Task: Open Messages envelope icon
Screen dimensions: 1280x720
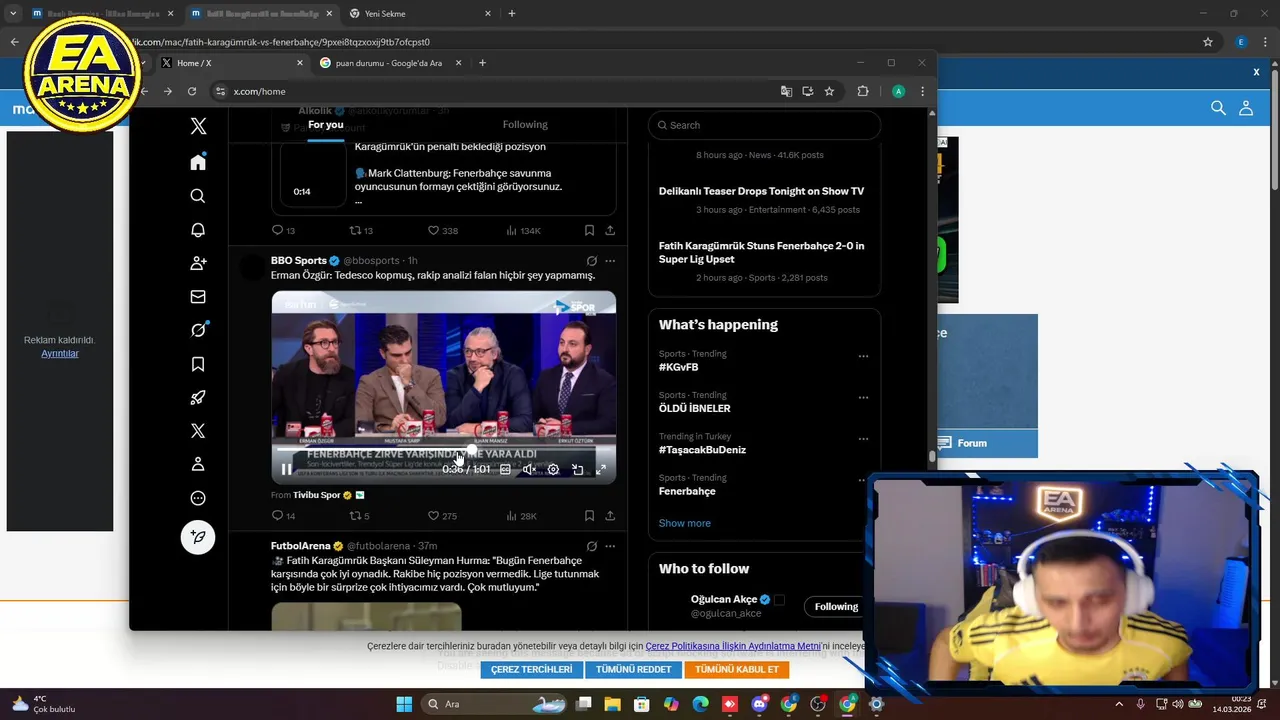Action: click(x=198, y=297)
